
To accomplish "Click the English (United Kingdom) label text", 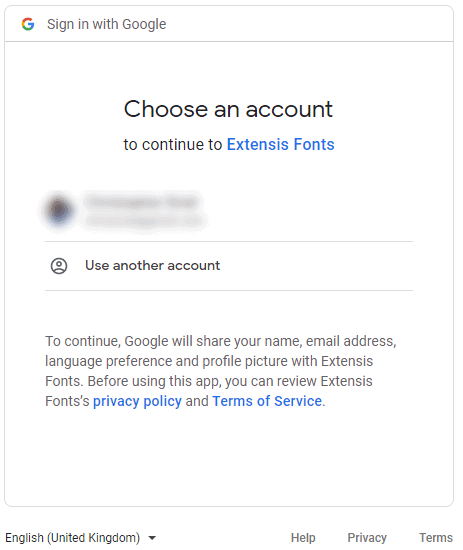I will 73,537.
